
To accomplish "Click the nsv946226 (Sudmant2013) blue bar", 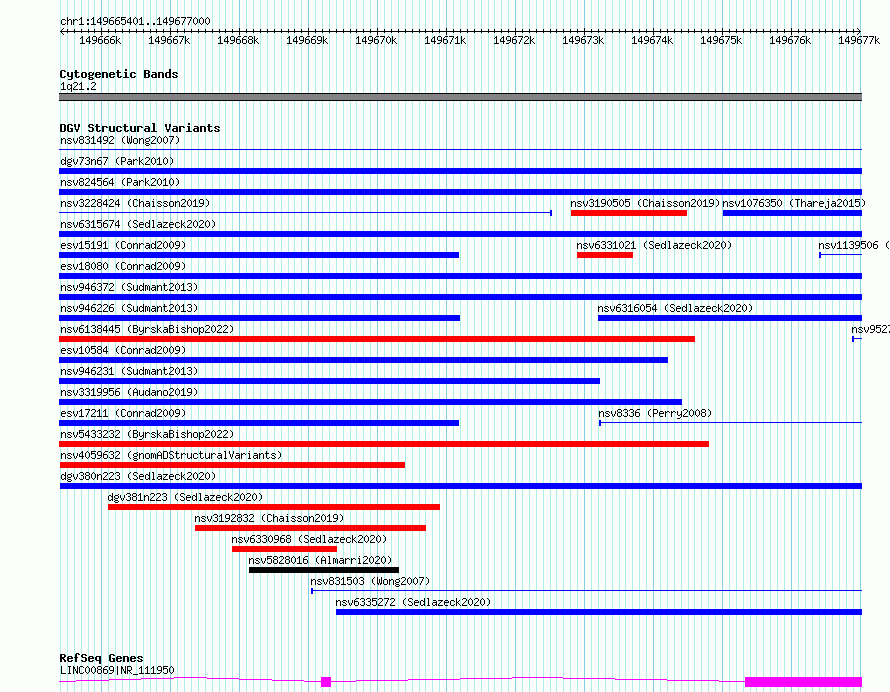I will click(259, 318).
